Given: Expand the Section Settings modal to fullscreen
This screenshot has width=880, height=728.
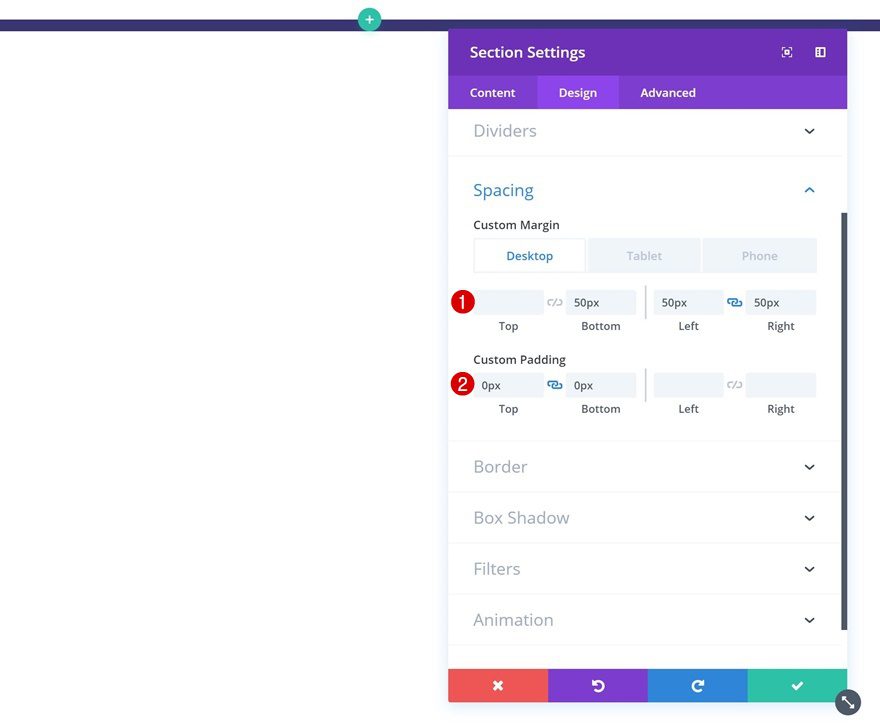Looking at the screenshot, I should click(x=786, y=52).
